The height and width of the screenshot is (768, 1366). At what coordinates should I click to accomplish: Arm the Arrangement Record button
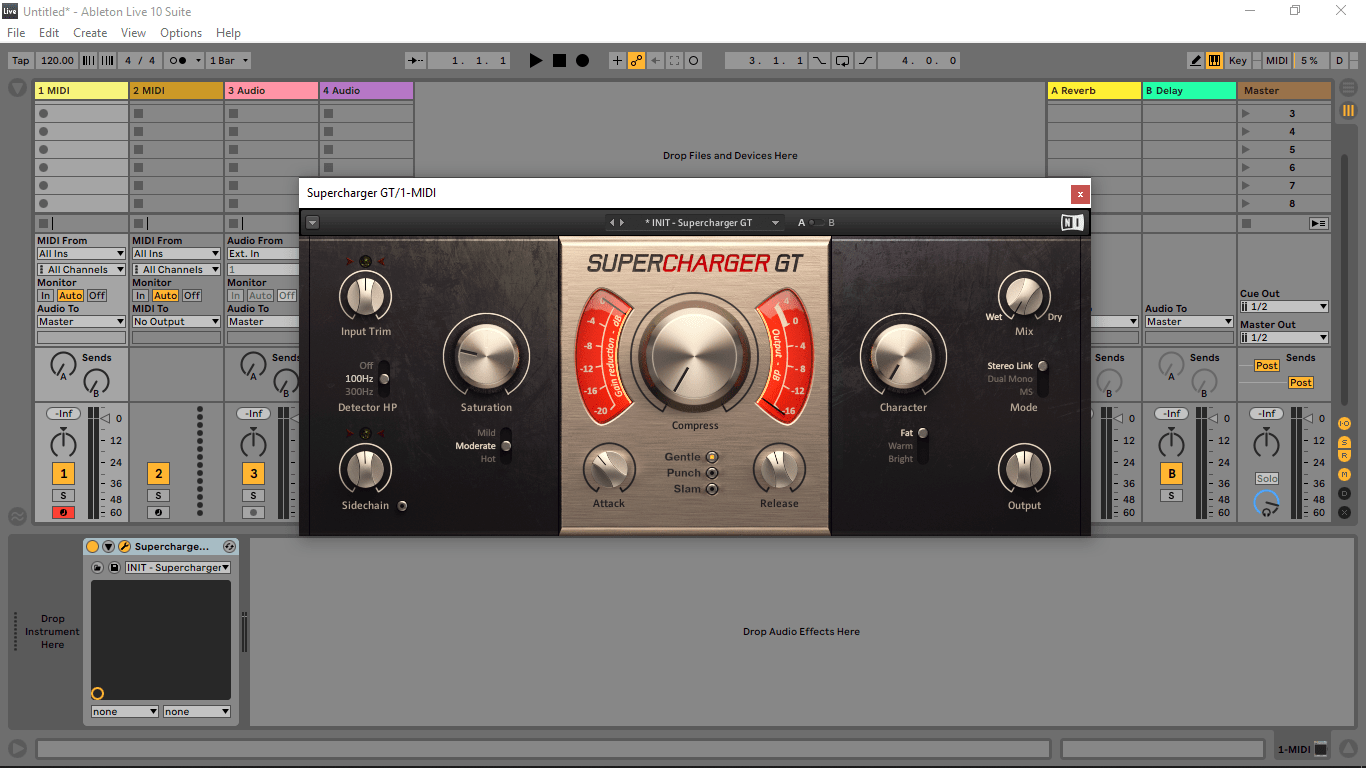click(582, 61)
